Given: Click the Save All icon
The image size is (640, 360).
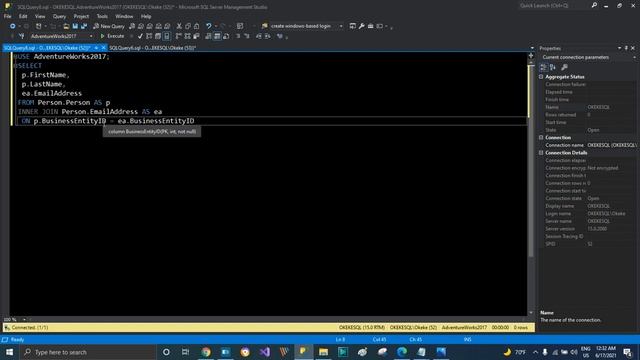Looking at the screenshot, I should tap(84, 26).
